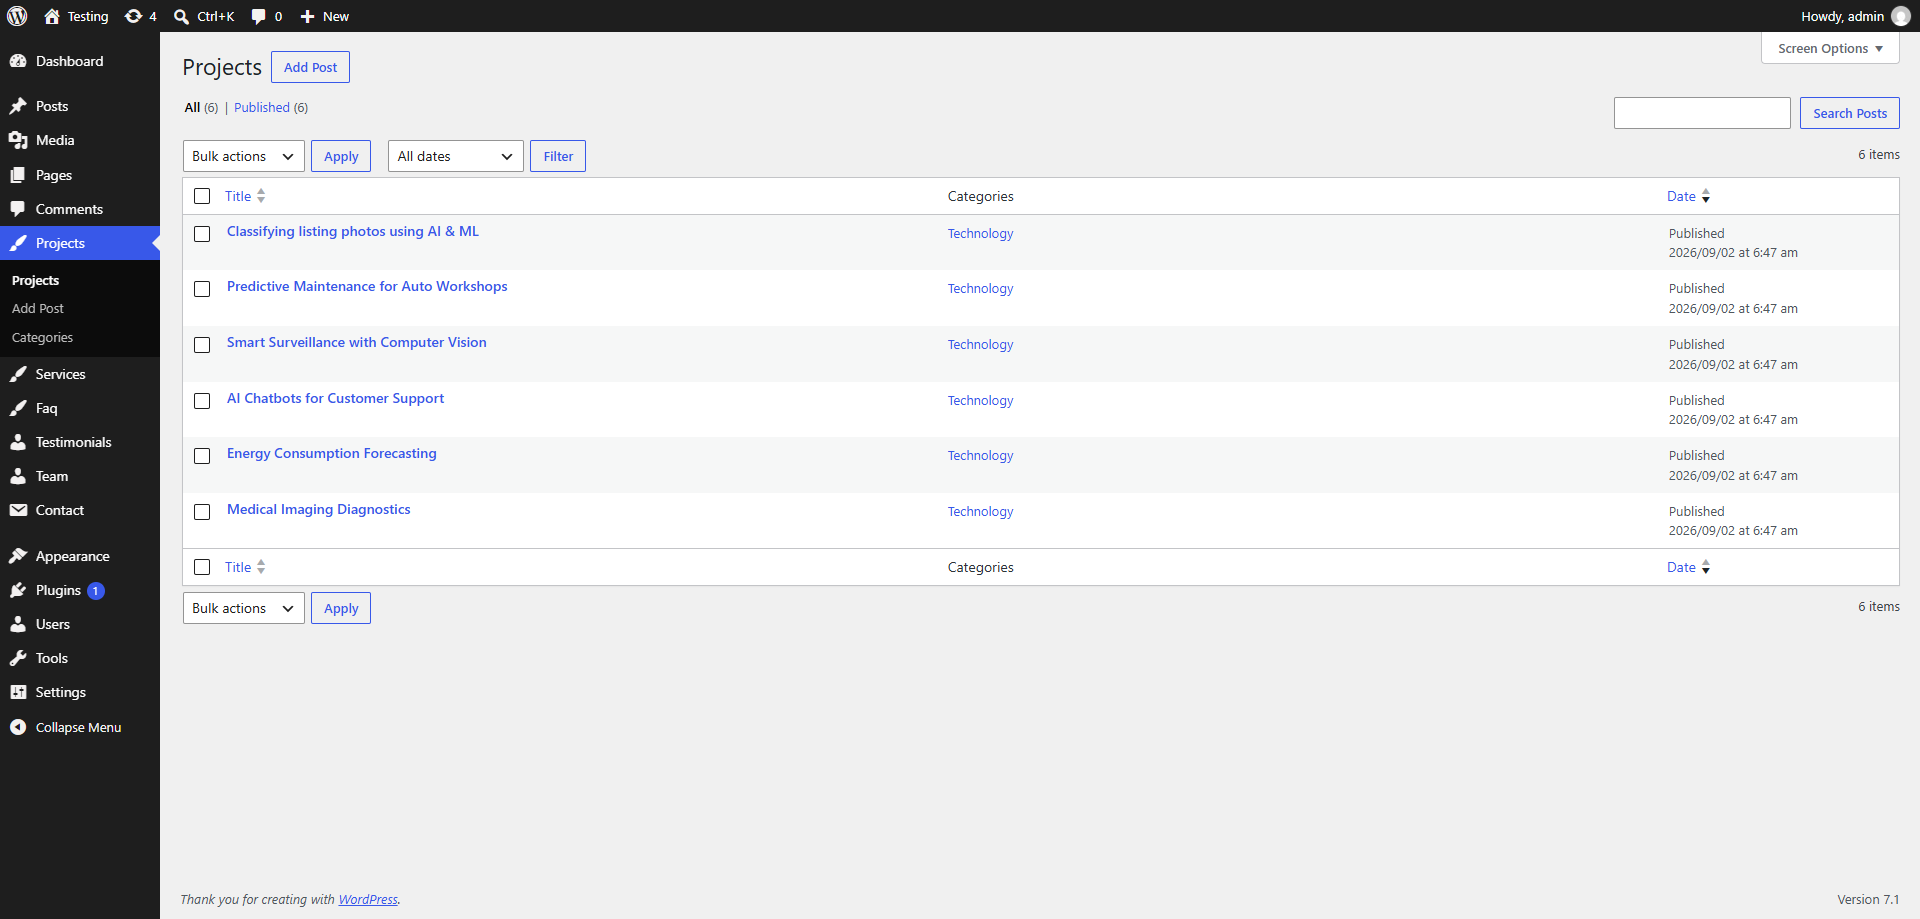
Task: Check the box for Classifying listing photos
Action: click(x=202, y=234)
